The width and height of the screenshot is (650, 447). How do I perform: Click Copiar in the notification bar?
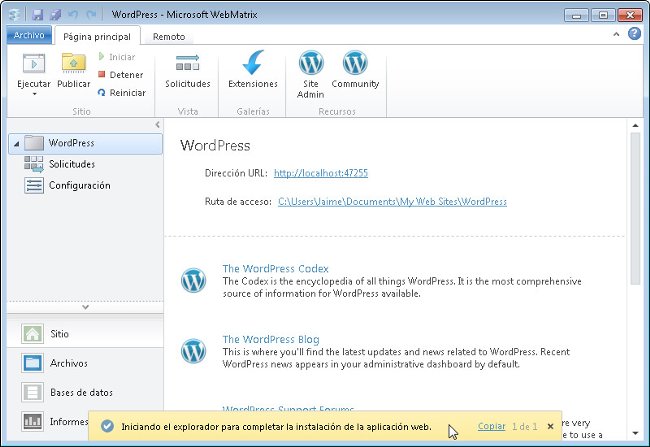click(491, 426)
